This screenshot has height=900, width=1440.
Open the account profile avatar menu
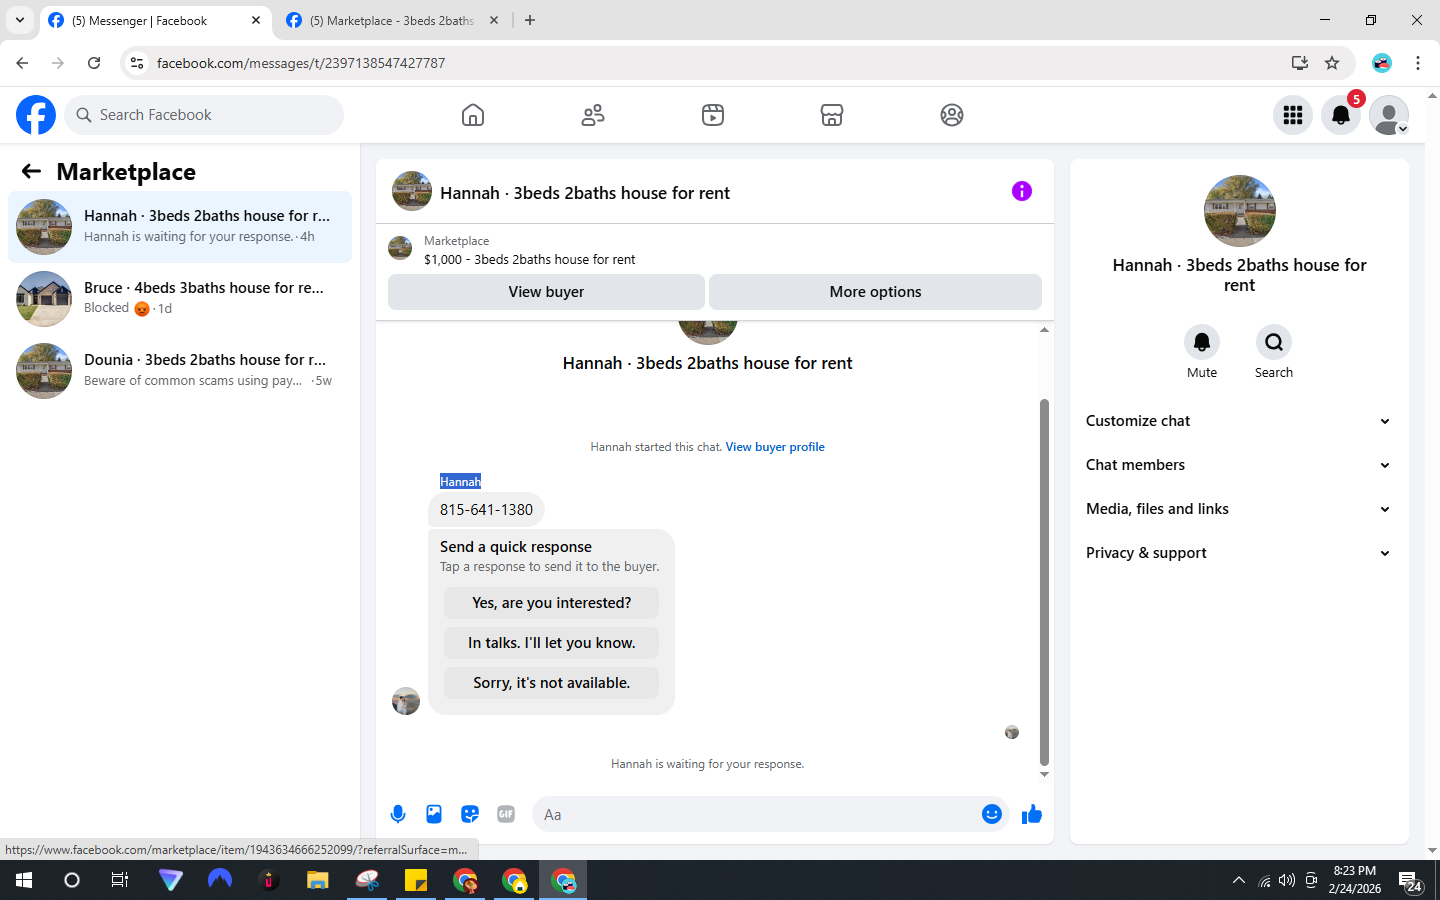[1389, 115]
